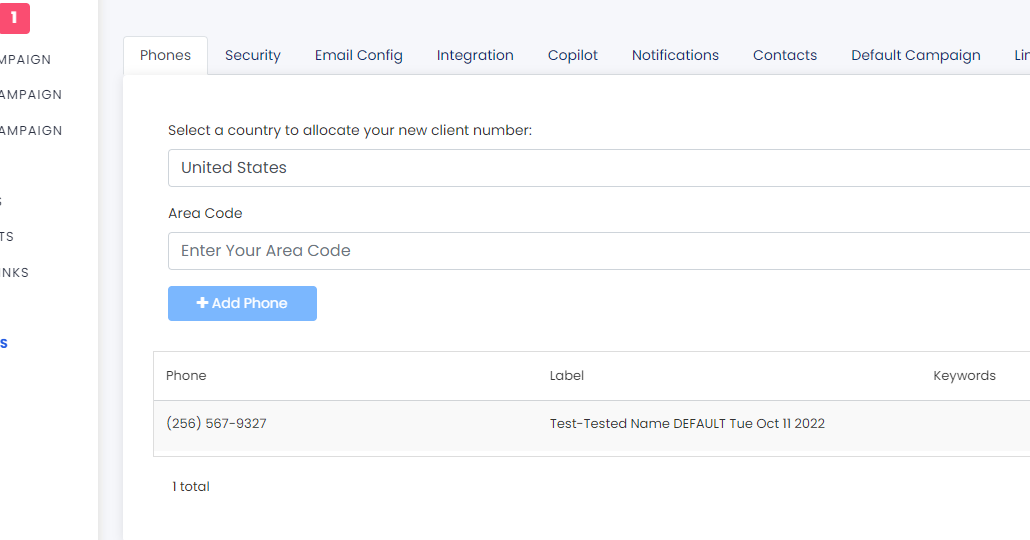Select phone number (256) 567-9327

pyautogui.click(x=217, y=424)
